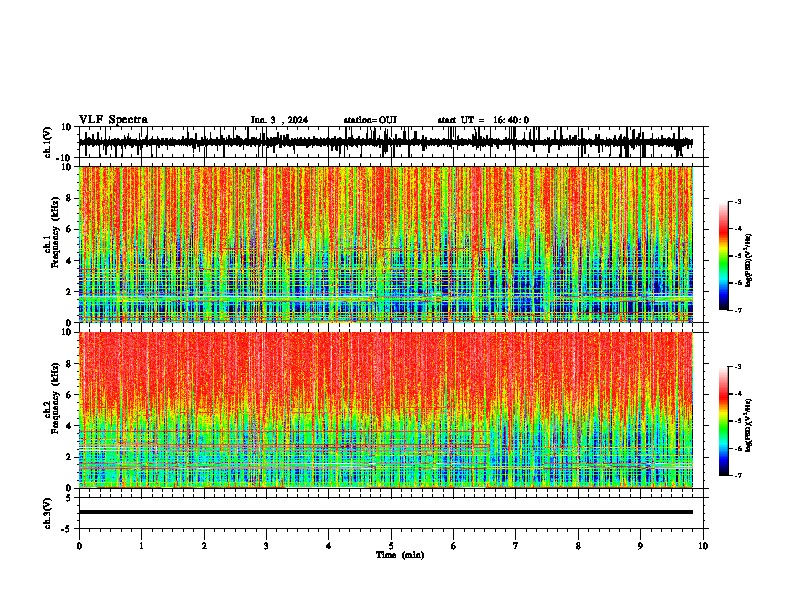Image resolution: width=792 pixels, height=612 pixels.
Task: Click the "station=OUI" header label
Action: (370, 120)
